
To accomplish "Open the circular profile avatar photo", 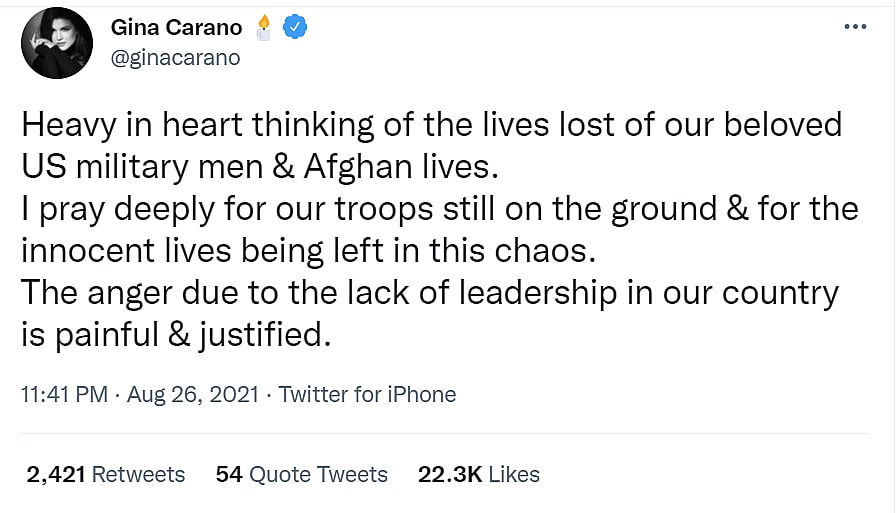I will tap(57, 42).
